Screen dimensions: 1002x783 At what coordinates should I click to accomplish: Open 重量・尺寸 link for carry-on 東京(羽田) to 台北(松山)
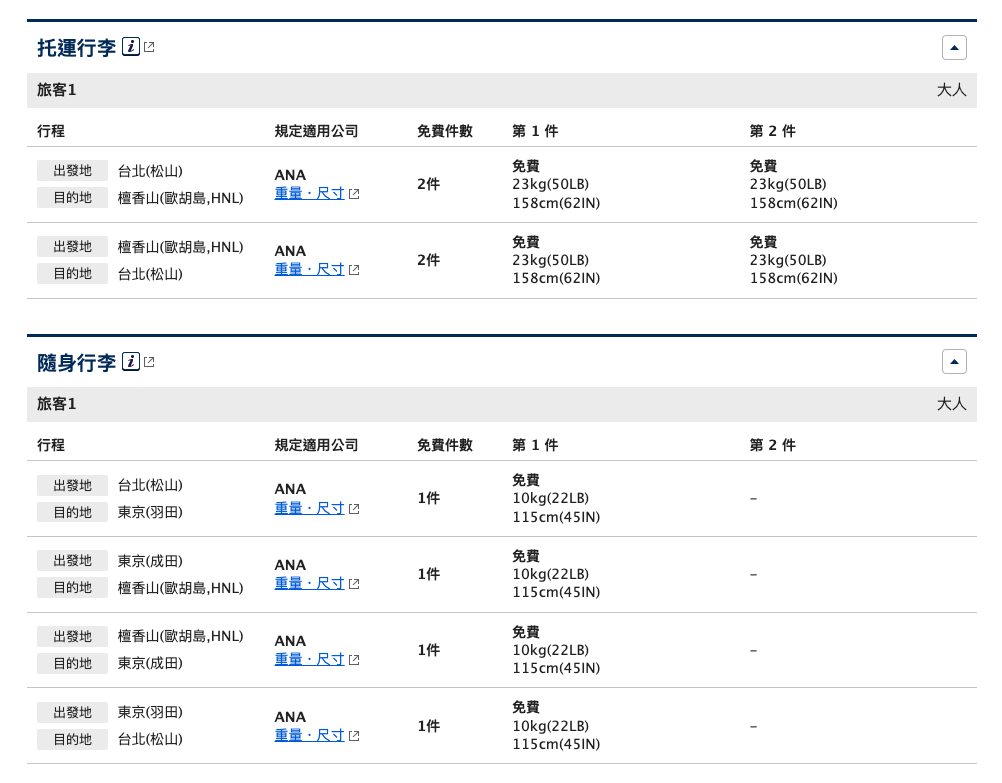309,735
